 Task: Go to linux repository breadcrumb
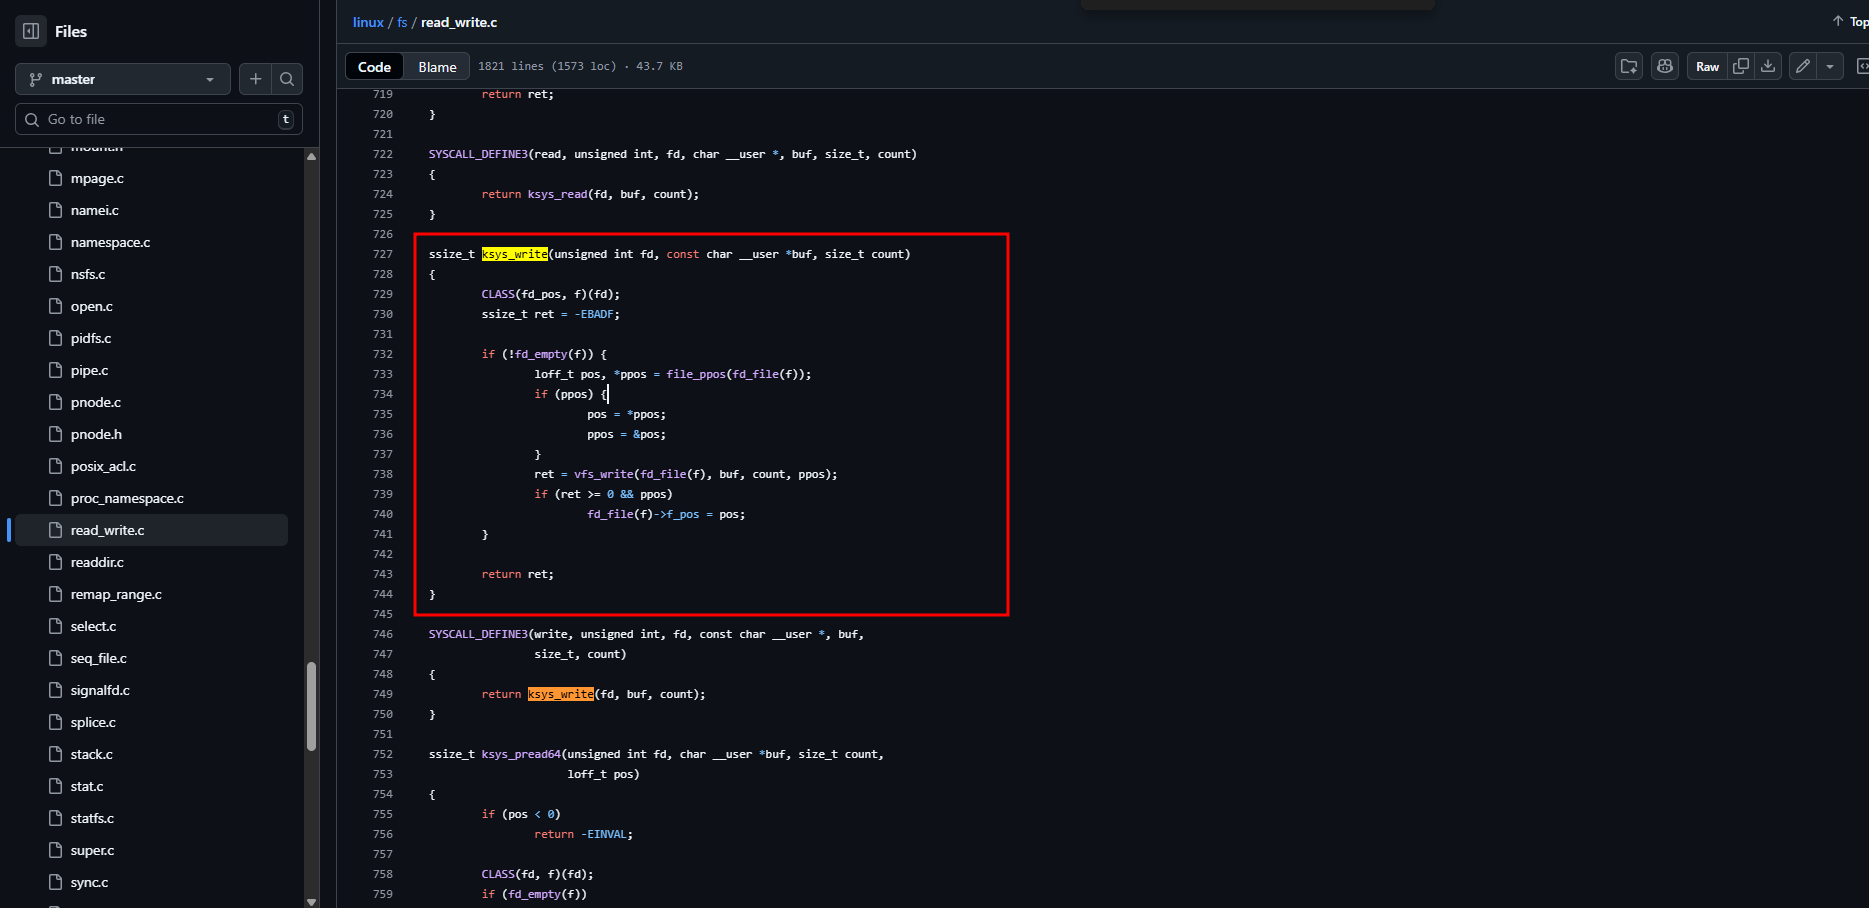coord(368,22)
